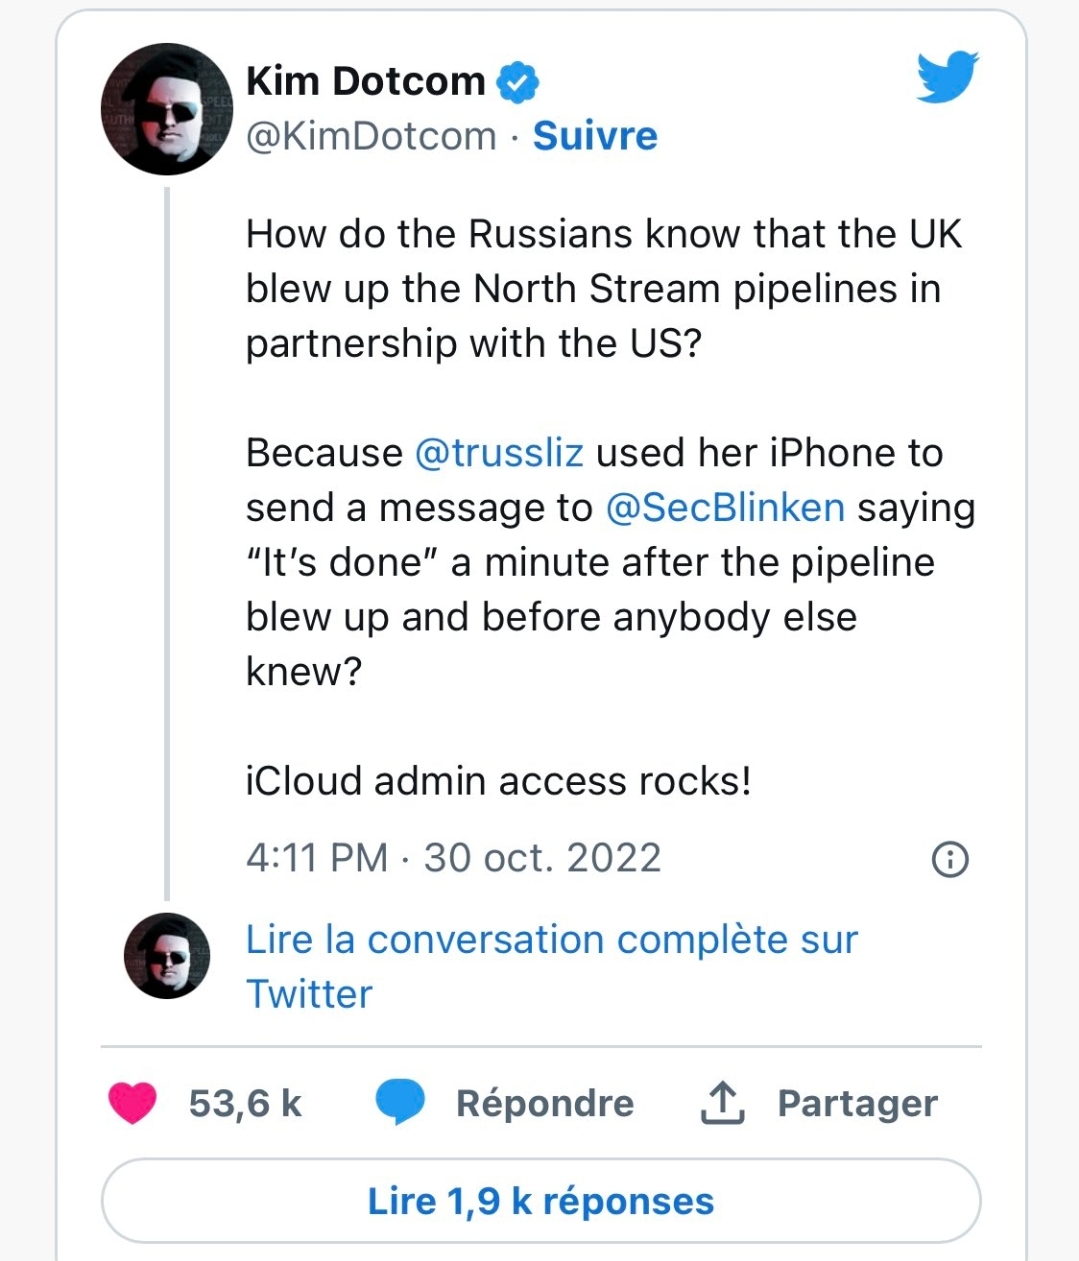Image resolution: width=1079 pixels, height=1261 pixels.
Task: Click the @KimDotcom handle
Action: pos(371,136)
